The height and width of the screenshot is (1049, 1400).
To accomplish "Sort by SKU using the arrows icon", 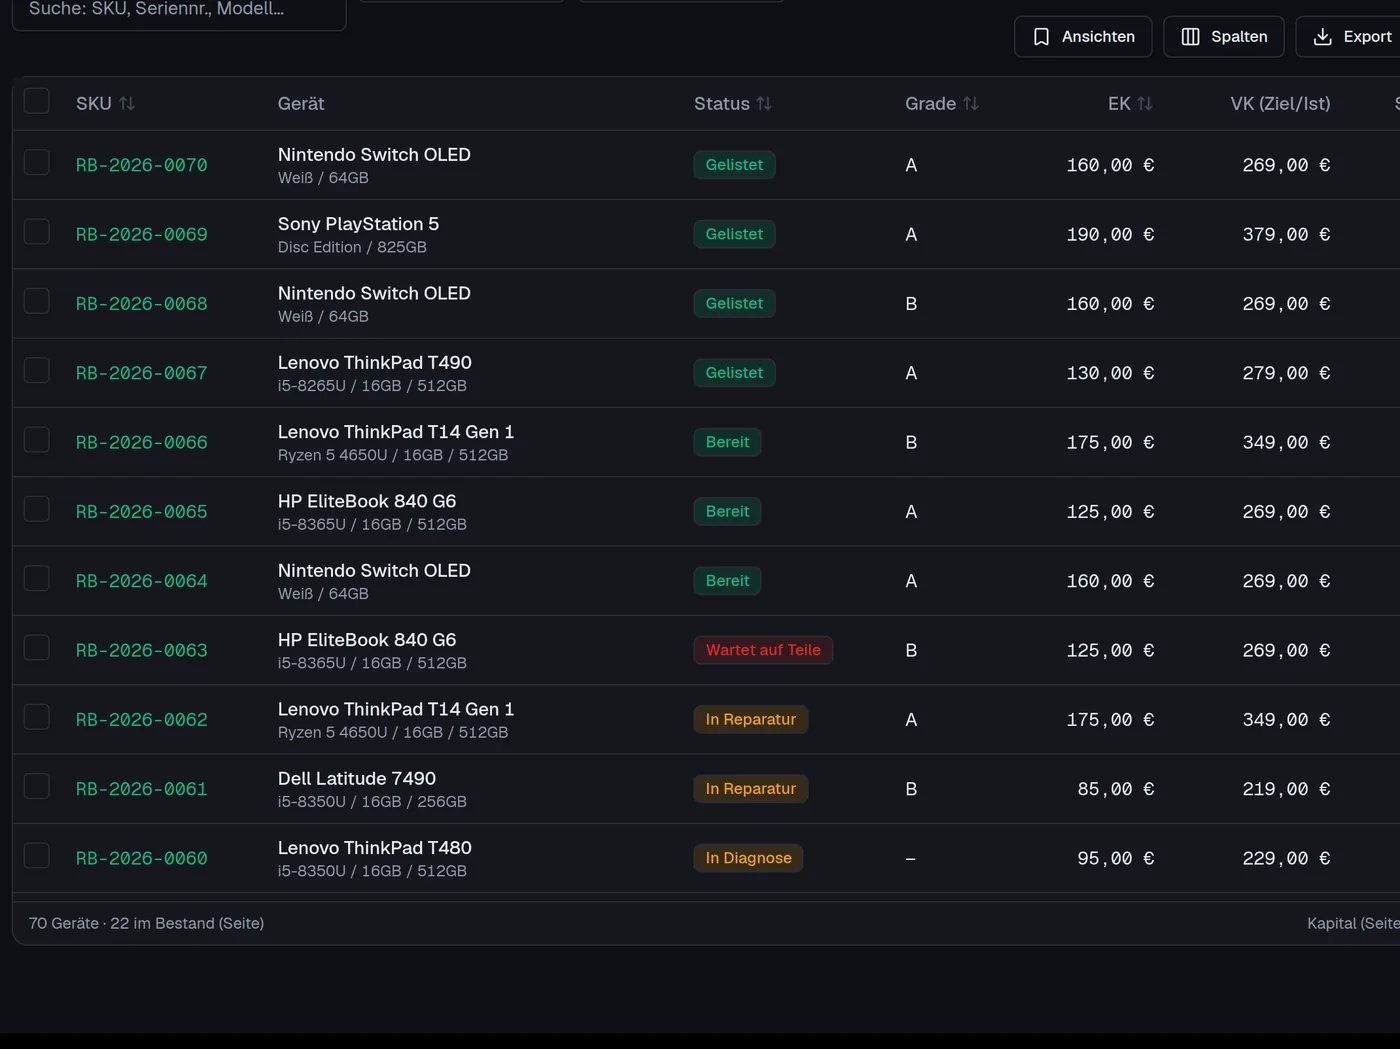I will coord(127,103).
